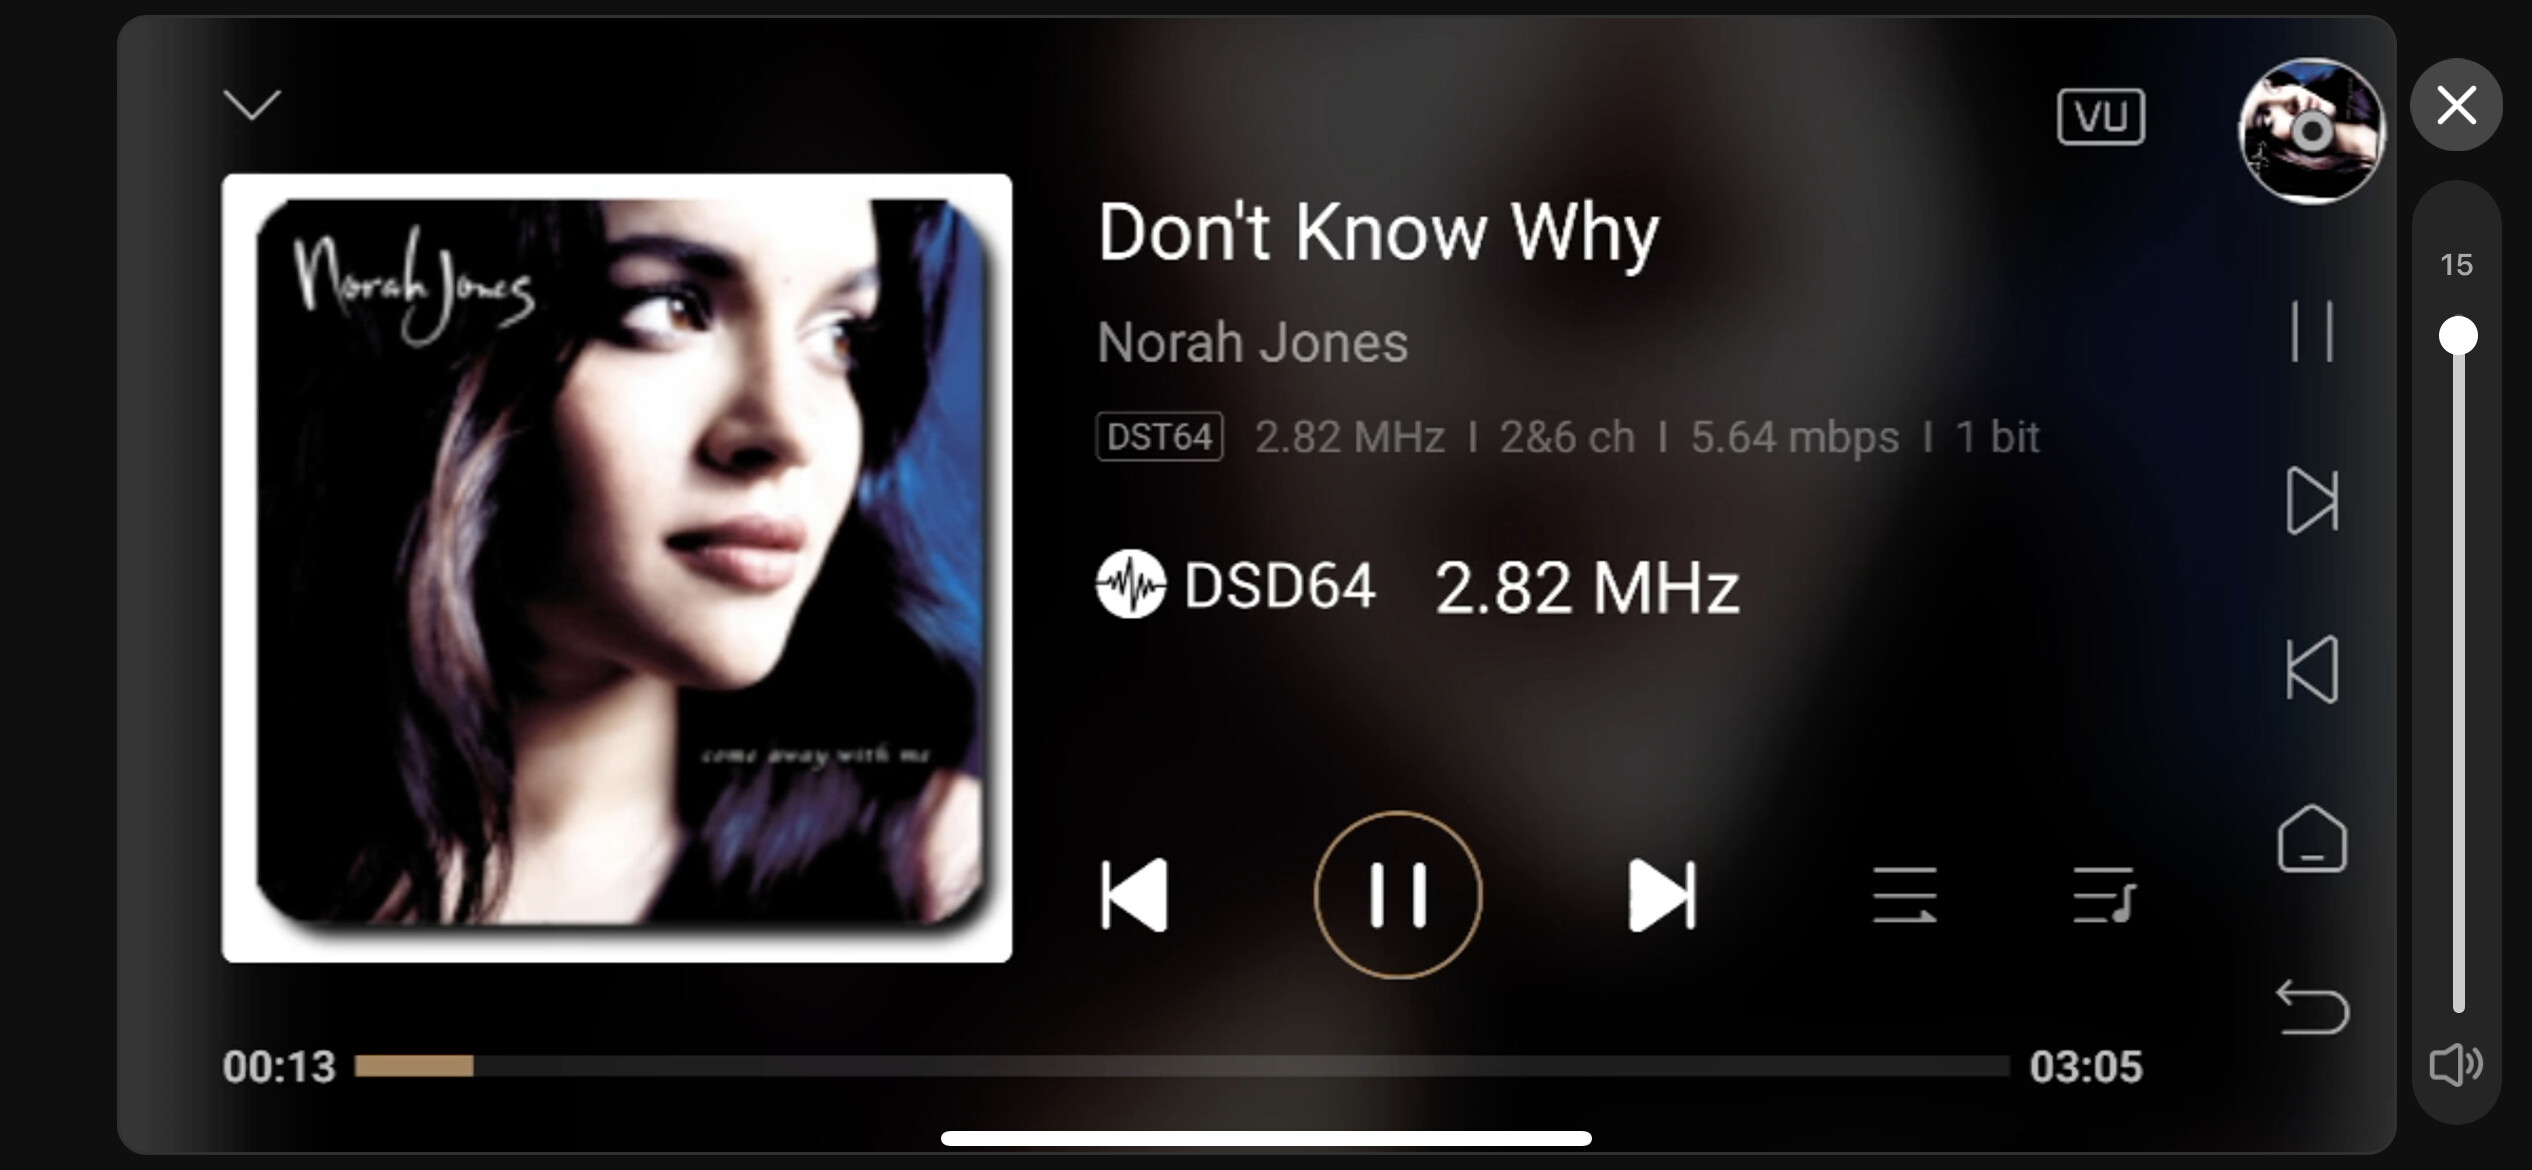The height and width of the screenshot is (1170, 2532).
Task: Toggle the sequential play mode icon
Action: [x=1904, y=895]
